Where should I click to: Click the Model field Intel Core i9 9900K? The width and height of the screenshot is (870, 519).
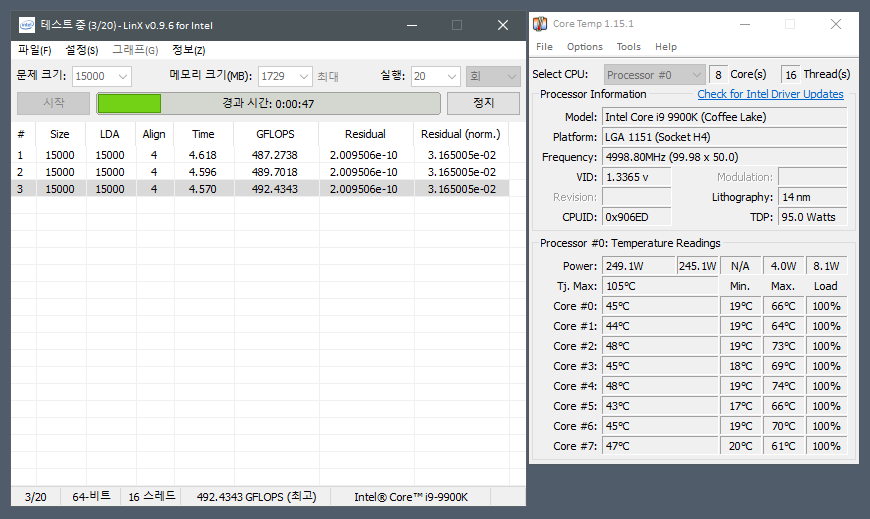pyautogui.click(x=725, y=117)
